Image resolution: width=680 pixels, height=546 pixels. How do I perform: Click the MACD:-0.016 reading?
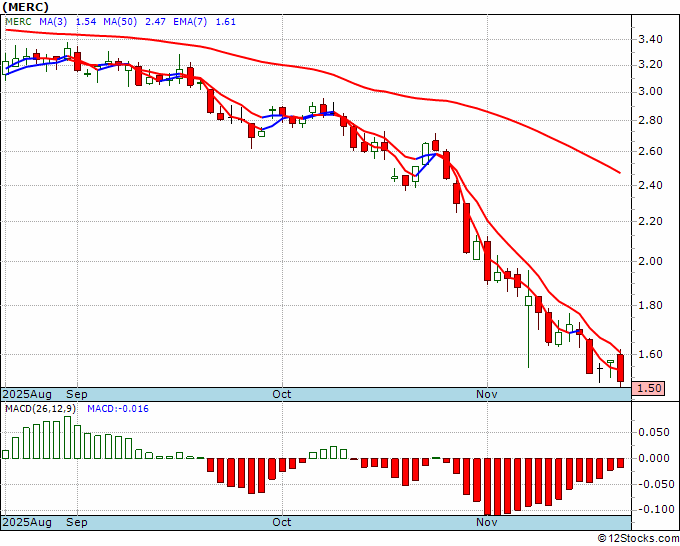click(118, 409)
